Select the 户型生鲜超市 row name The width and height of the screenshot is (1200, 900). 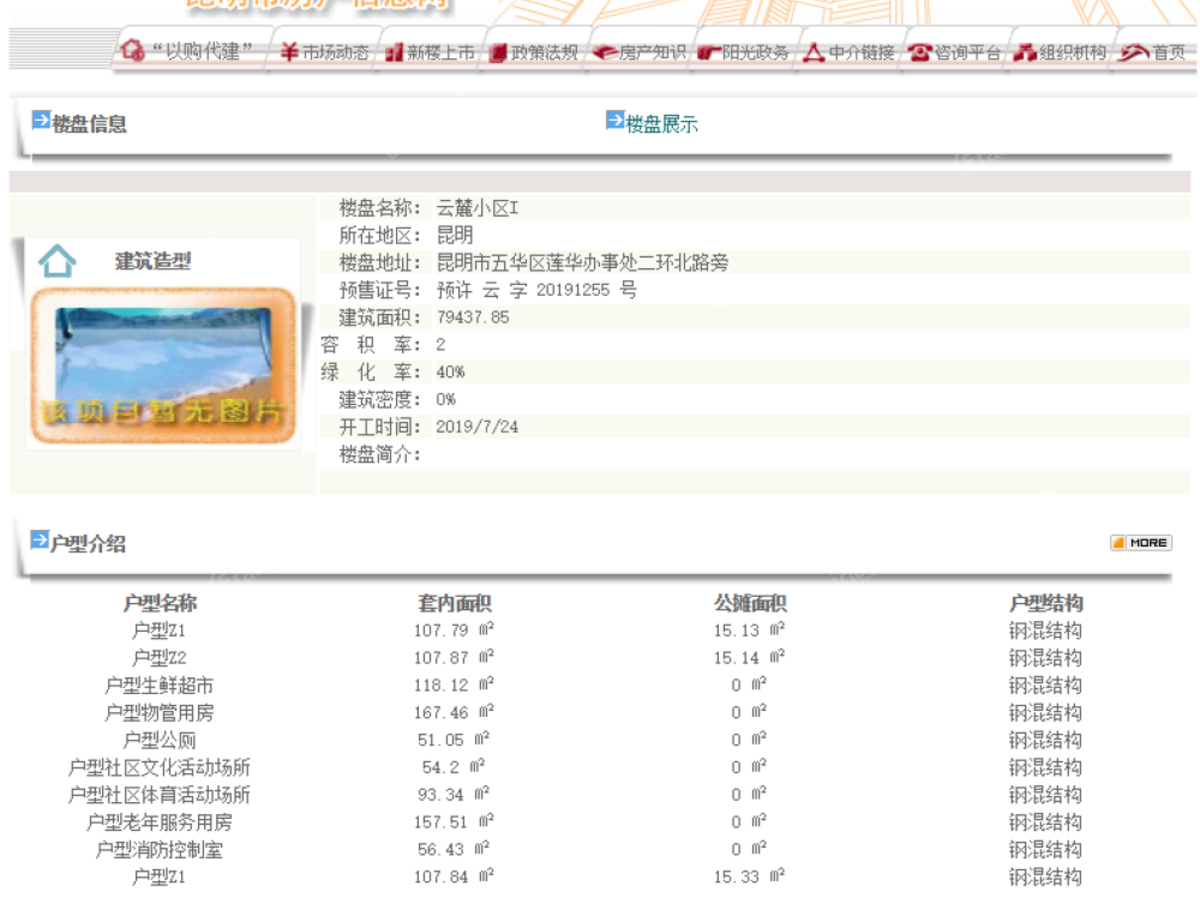click(160, 686)
